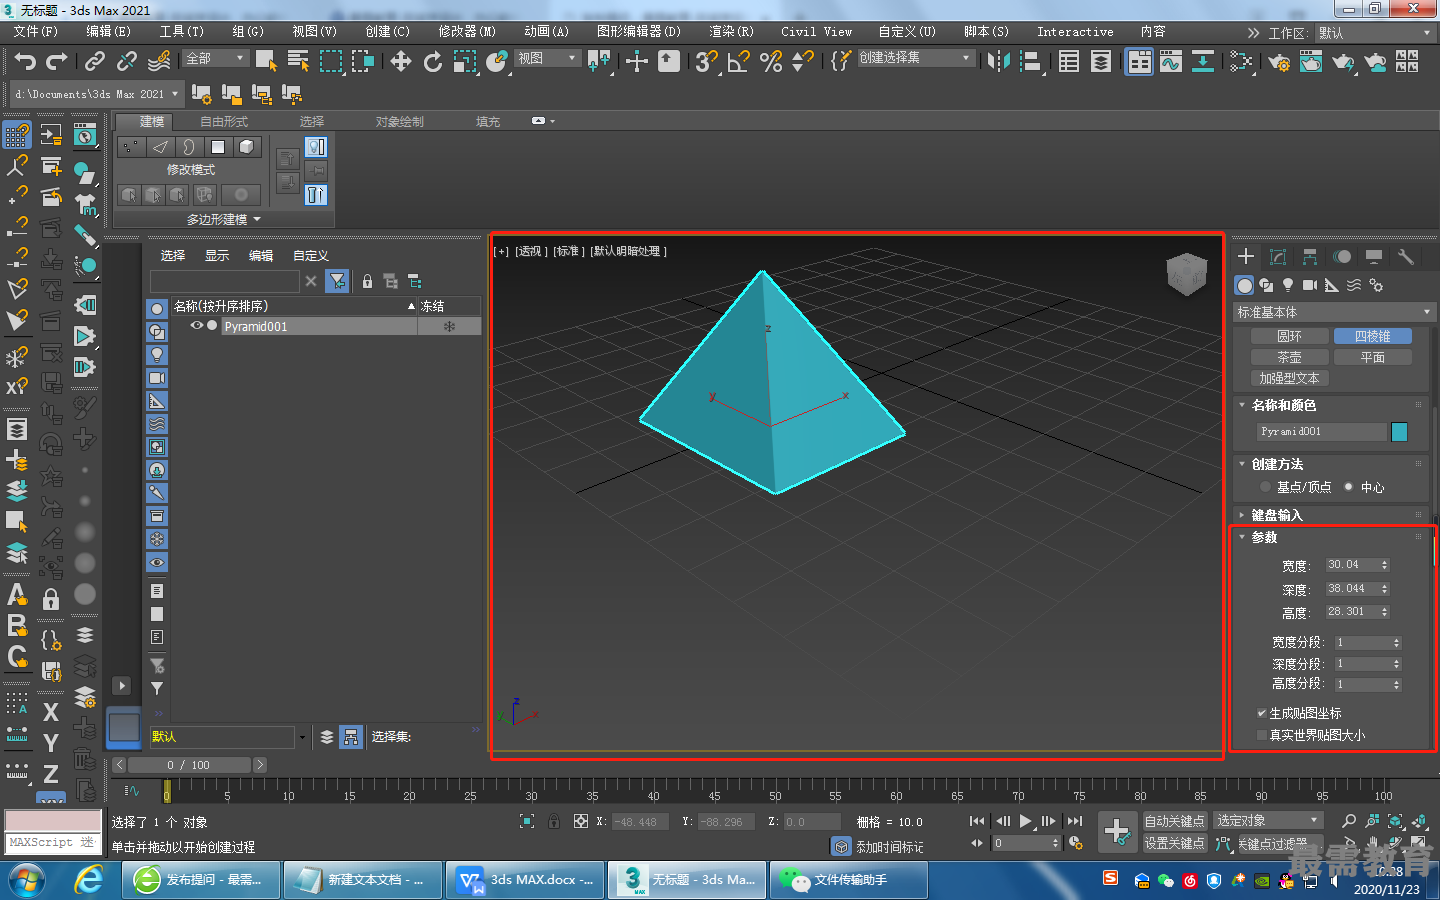Open the Schematic View
Viewport: 1440px width, 900px height.
pyautogui.click(x=1203, y=62)
